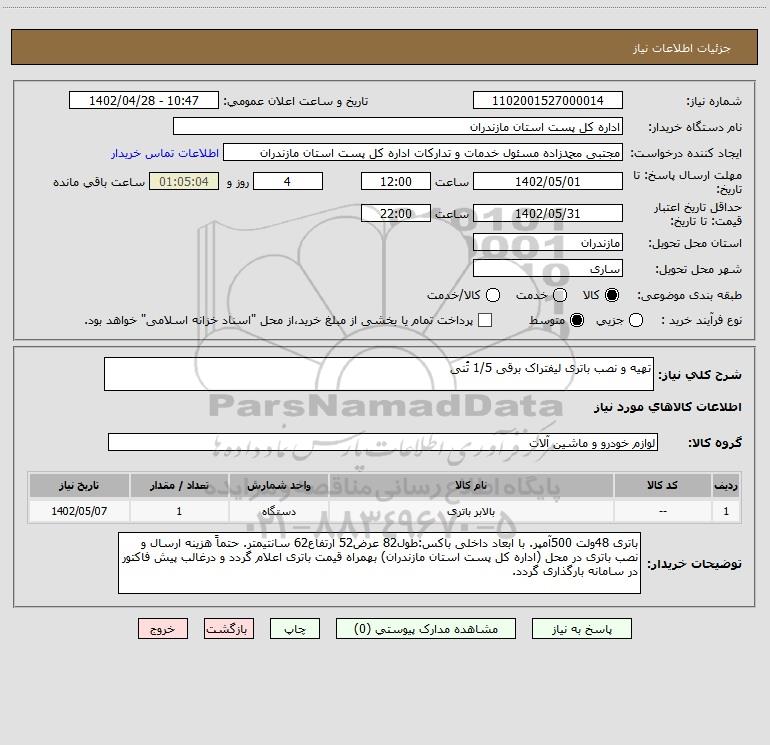Click the اطلاعات کالاهای مورد نیاز heading
The image size is (770, 745).
(x=667, y=407)
